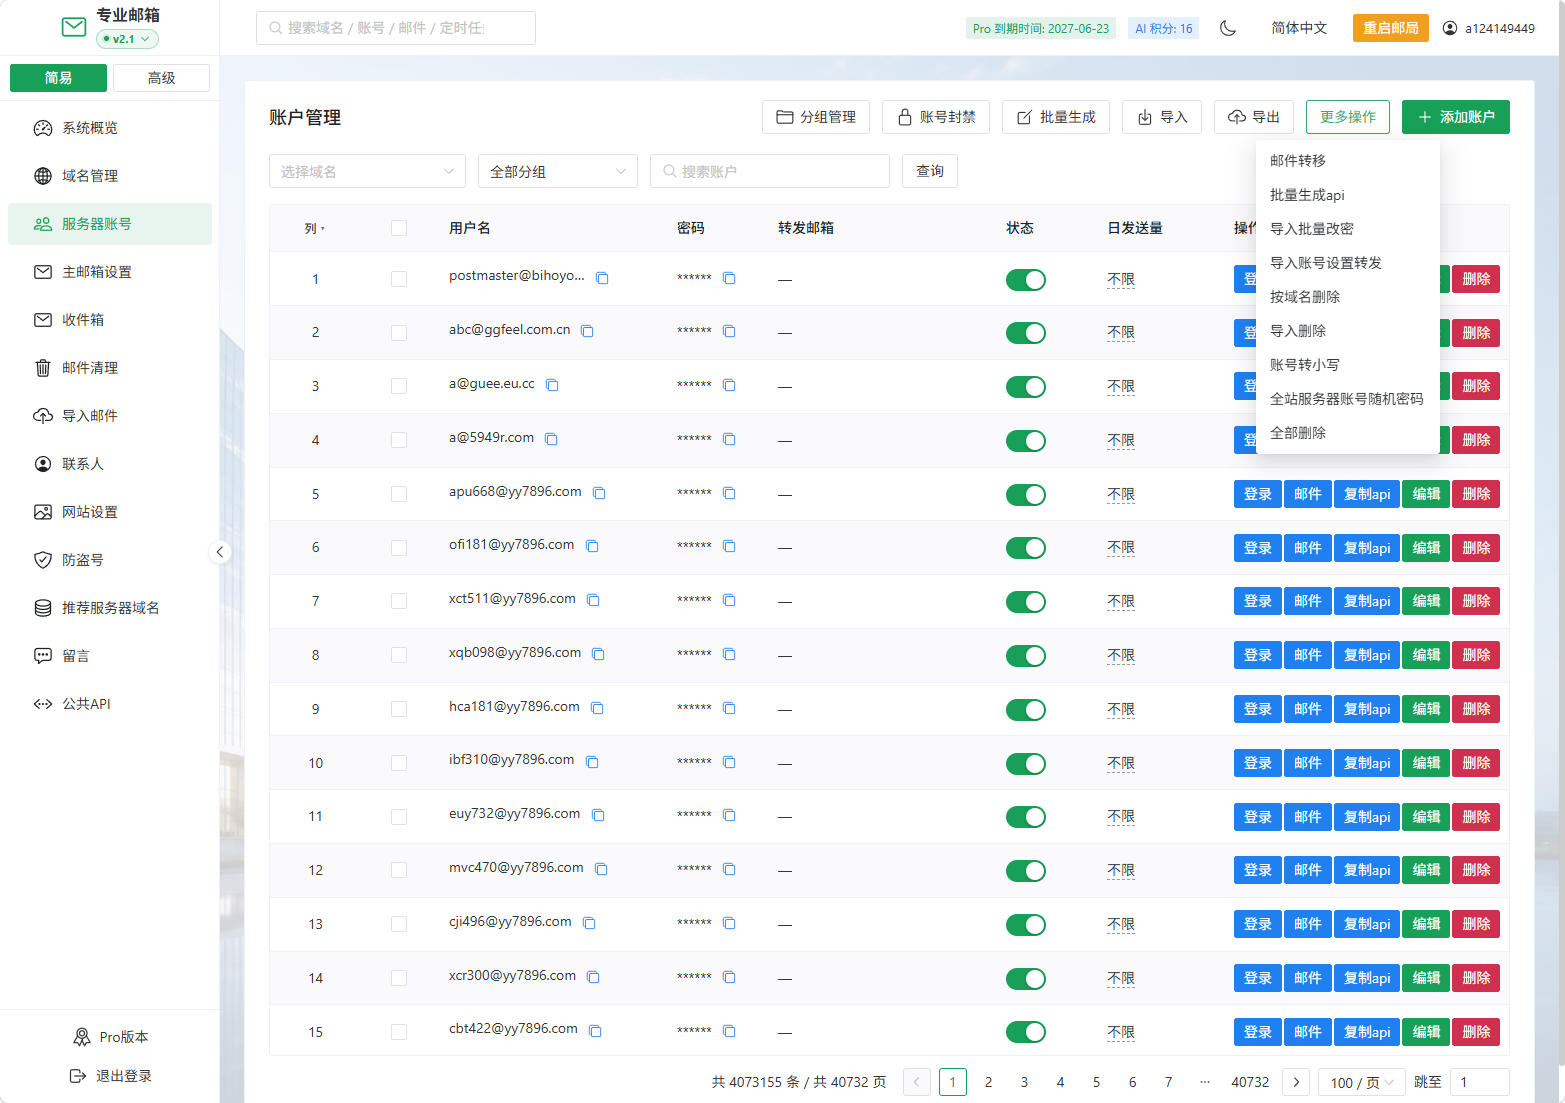Disable status switch for apu668@yy7896.com
1565x1103 pixels.
1026,495
